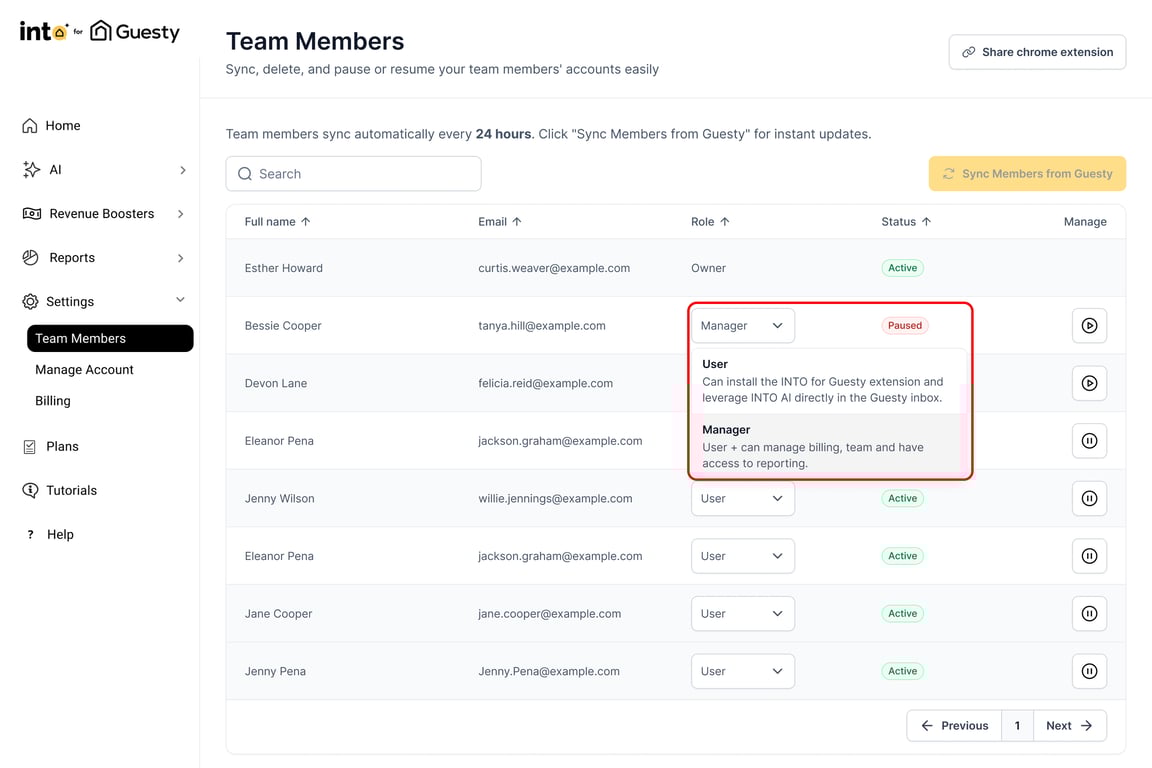Click the Home icon in sidebar
This screenshot has width=1152, height=768.
(29, 126)
